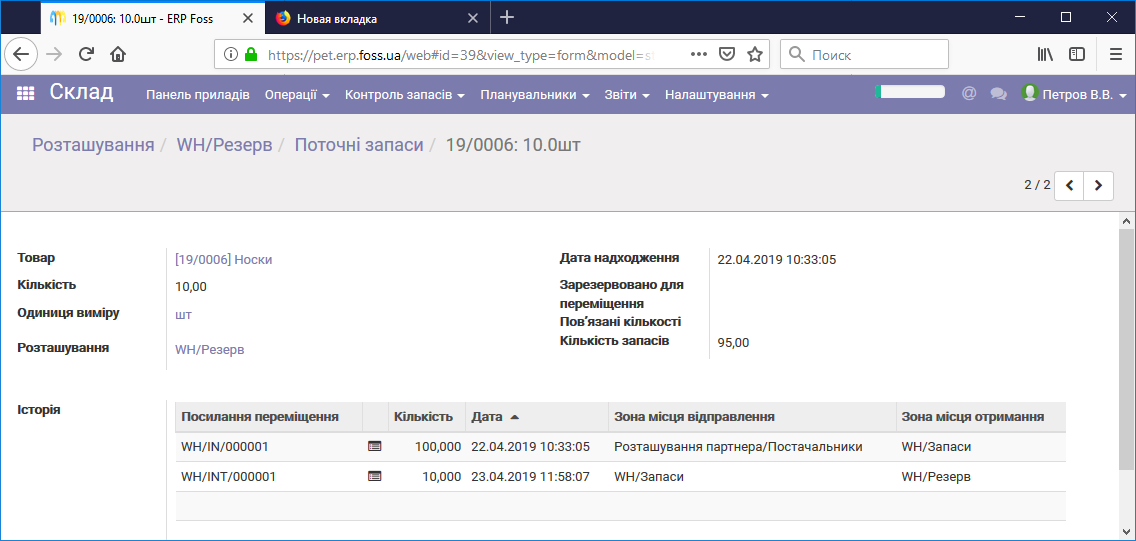Click the 95,00 stock quantity value
Screen dimensions: 1136x541
coord(733,343)
